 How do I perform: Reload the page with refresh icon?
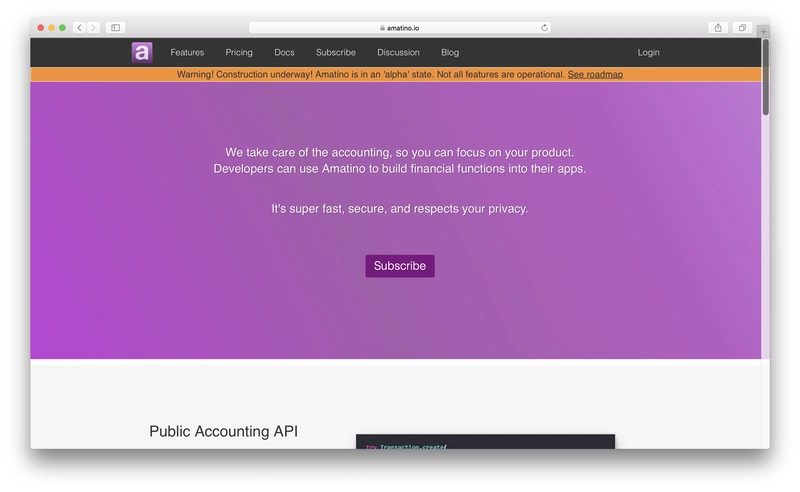tap(544, 28)
